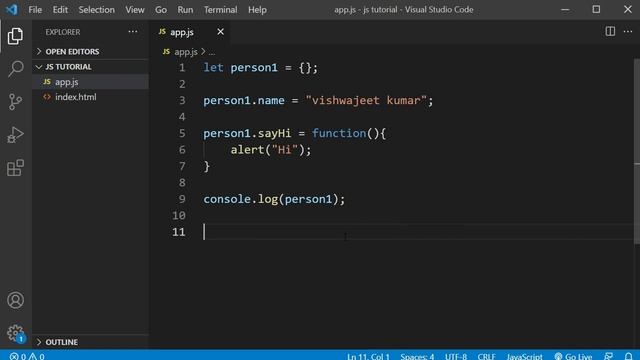The height and width of the screenshot is (360, 640).
Task: Place cursor on line 1 let person1
Action: pyautogui.click(x=260, y=68)
